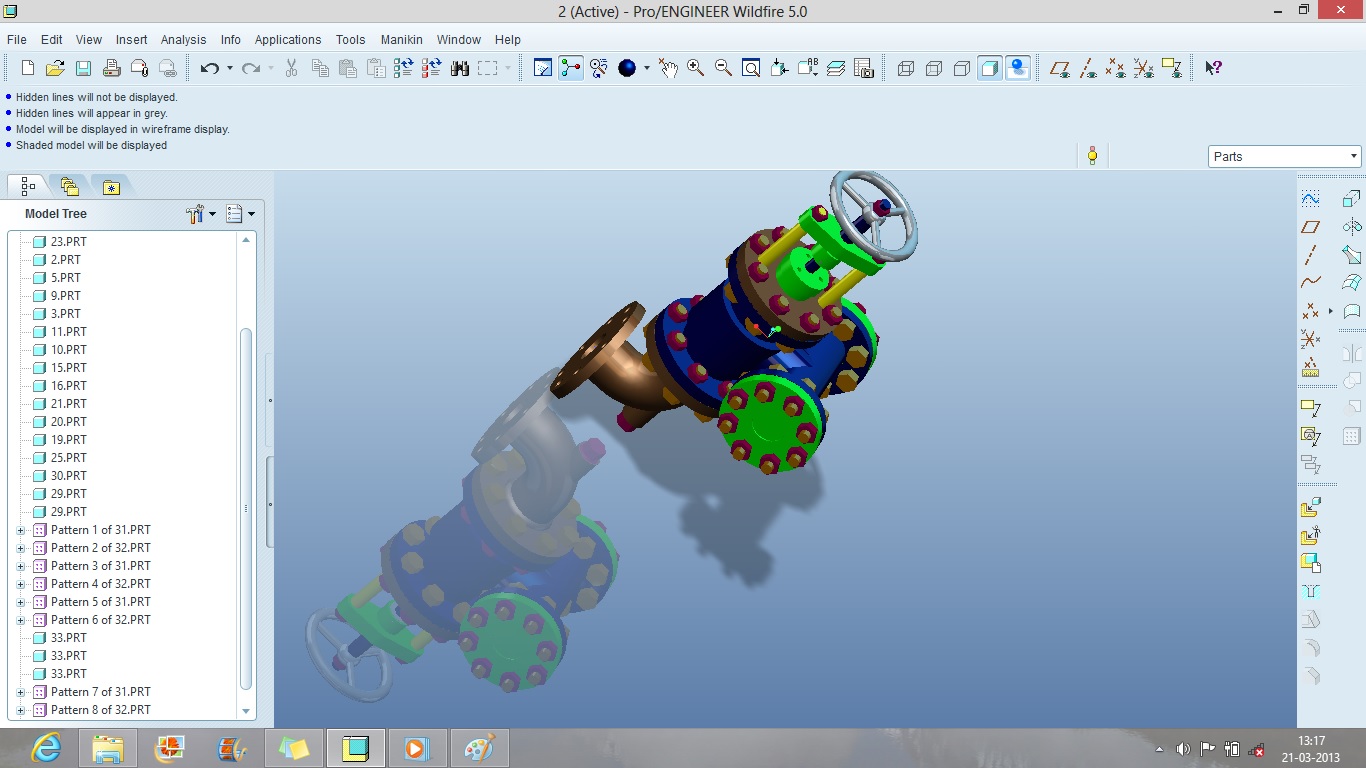Regenerate the model icon
This screenshot has height=768, width=1366.
point(404,68)
